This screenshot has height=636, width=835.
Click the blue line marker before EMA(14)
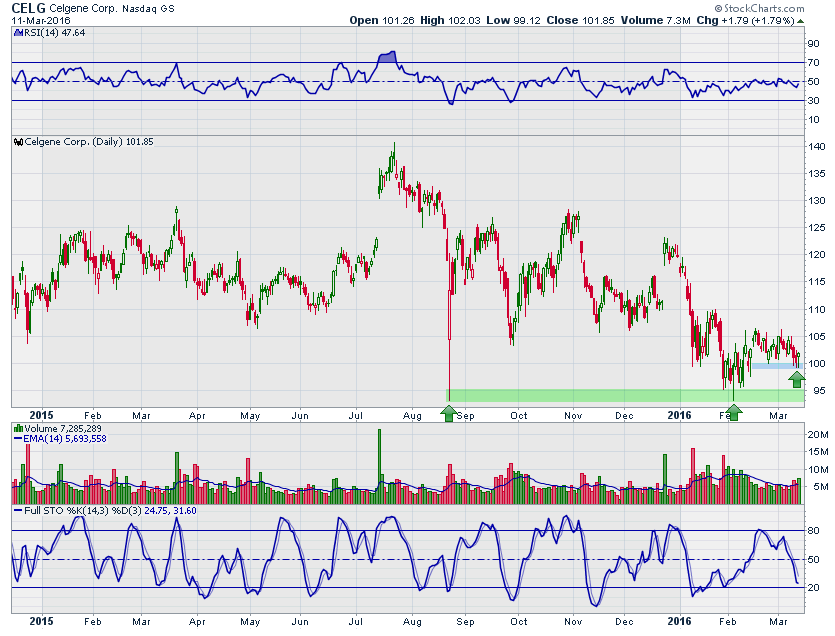point(18,439)
